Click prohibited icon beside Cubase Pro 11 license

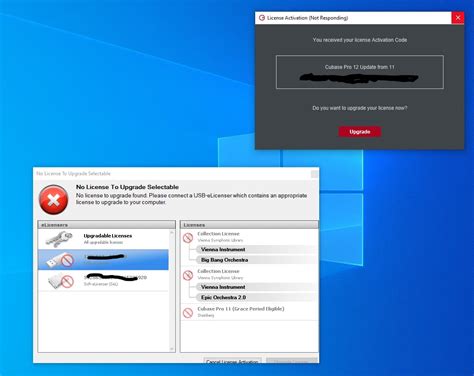188,313
